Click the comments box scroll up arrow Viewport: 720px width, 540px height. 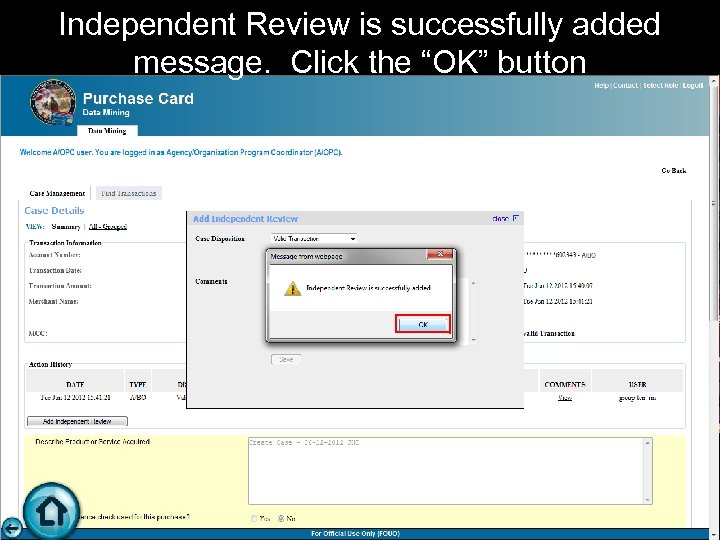pyautogui.click(x=473, y=283)
